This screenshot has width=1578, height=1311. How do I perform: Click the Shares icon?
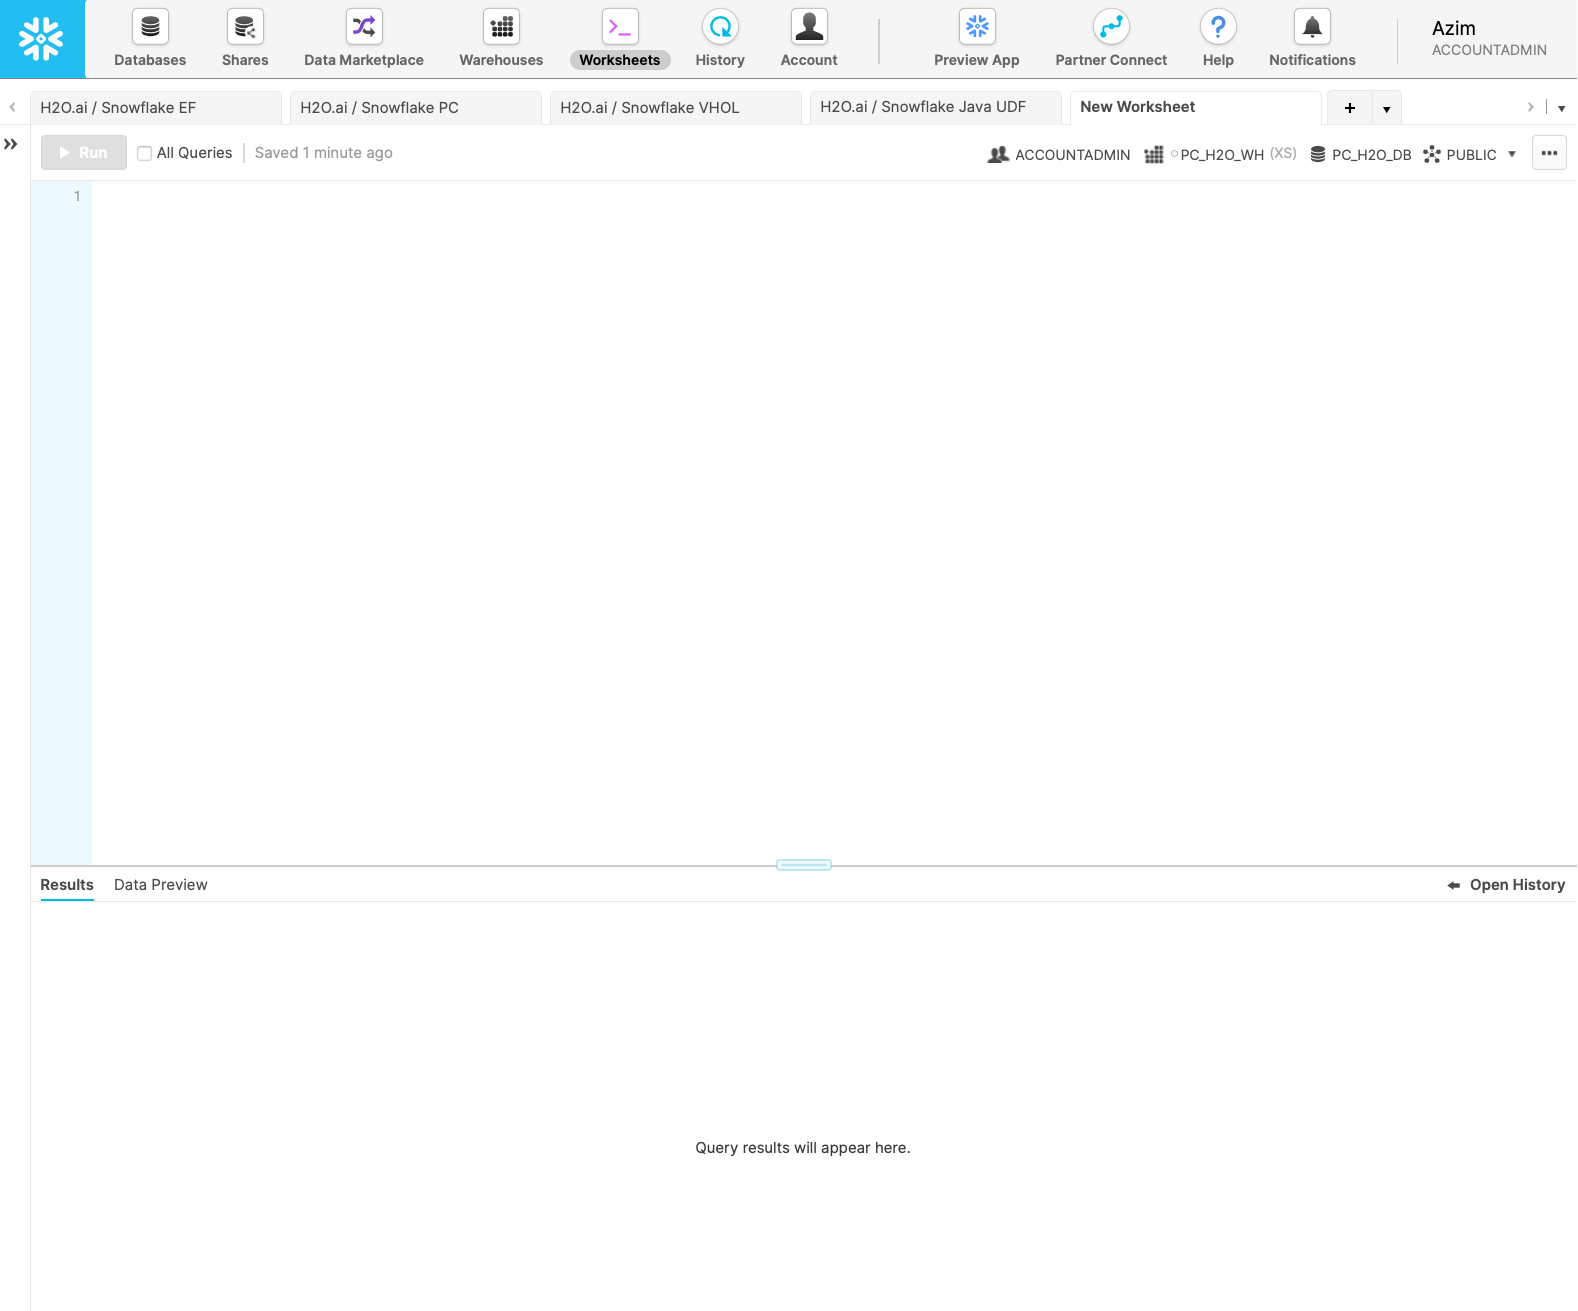tap(245, 28)
